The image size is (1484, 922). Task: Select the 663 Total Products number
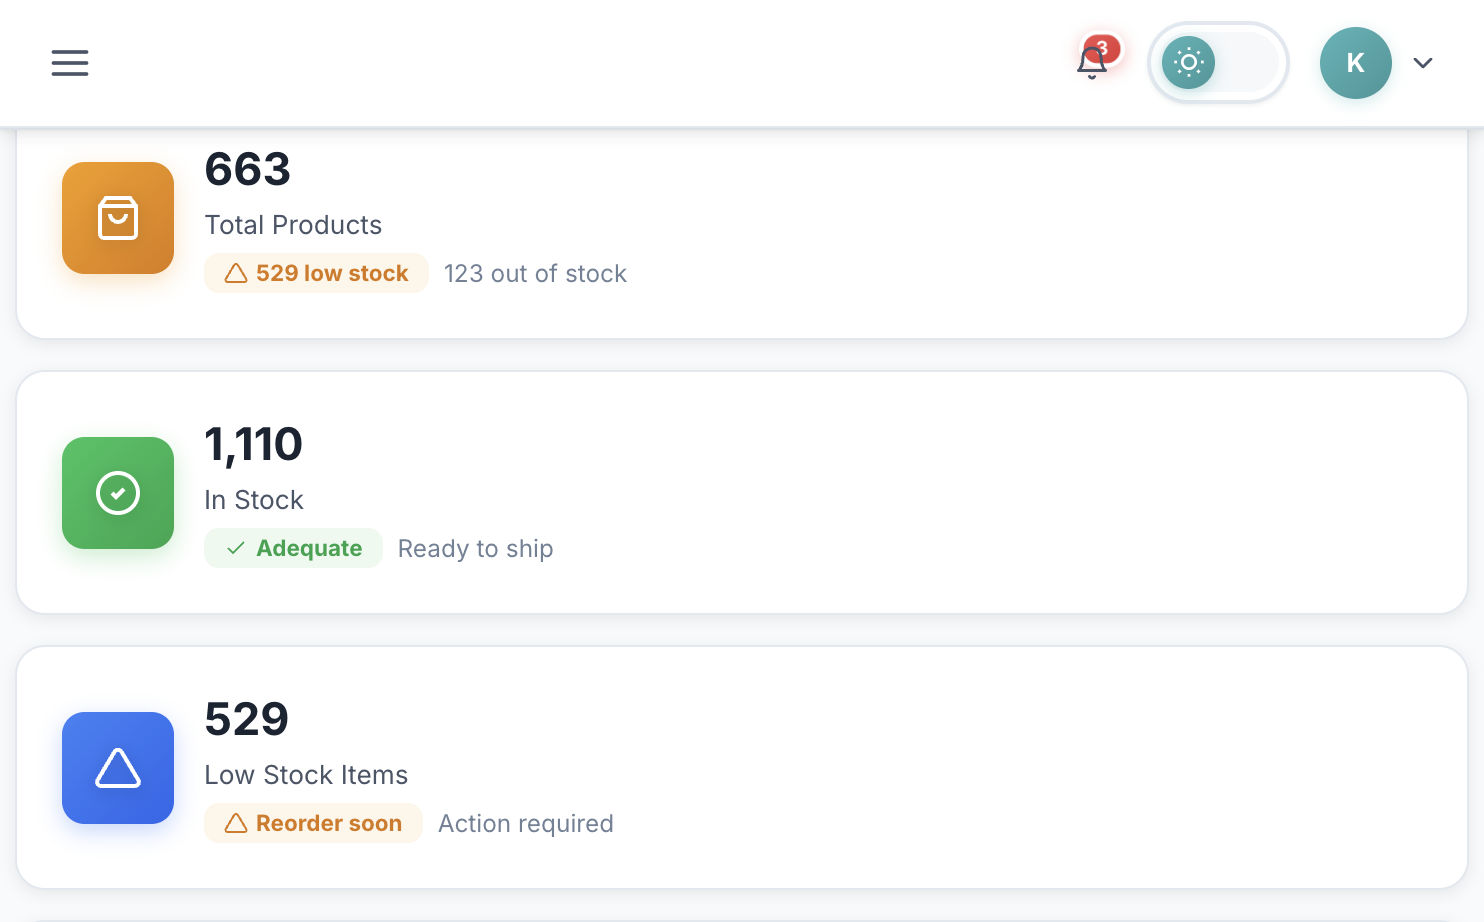tap(247, 169)
